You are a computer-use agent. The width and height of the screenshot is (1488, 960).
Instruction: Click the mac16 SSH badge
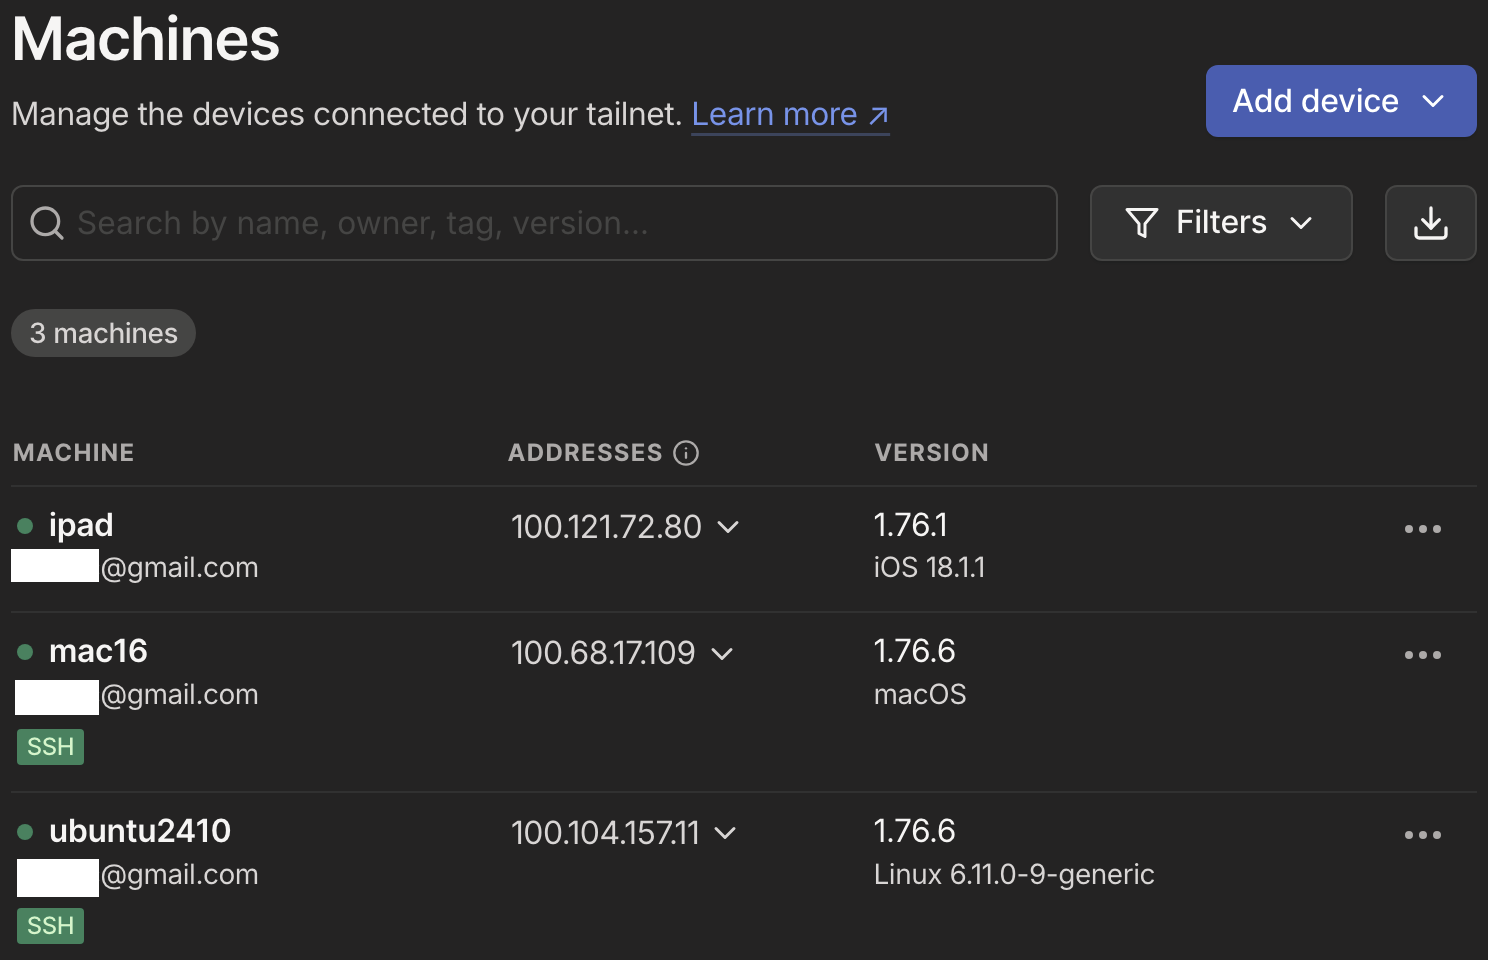pyautogui.click(x=50, y=747)
